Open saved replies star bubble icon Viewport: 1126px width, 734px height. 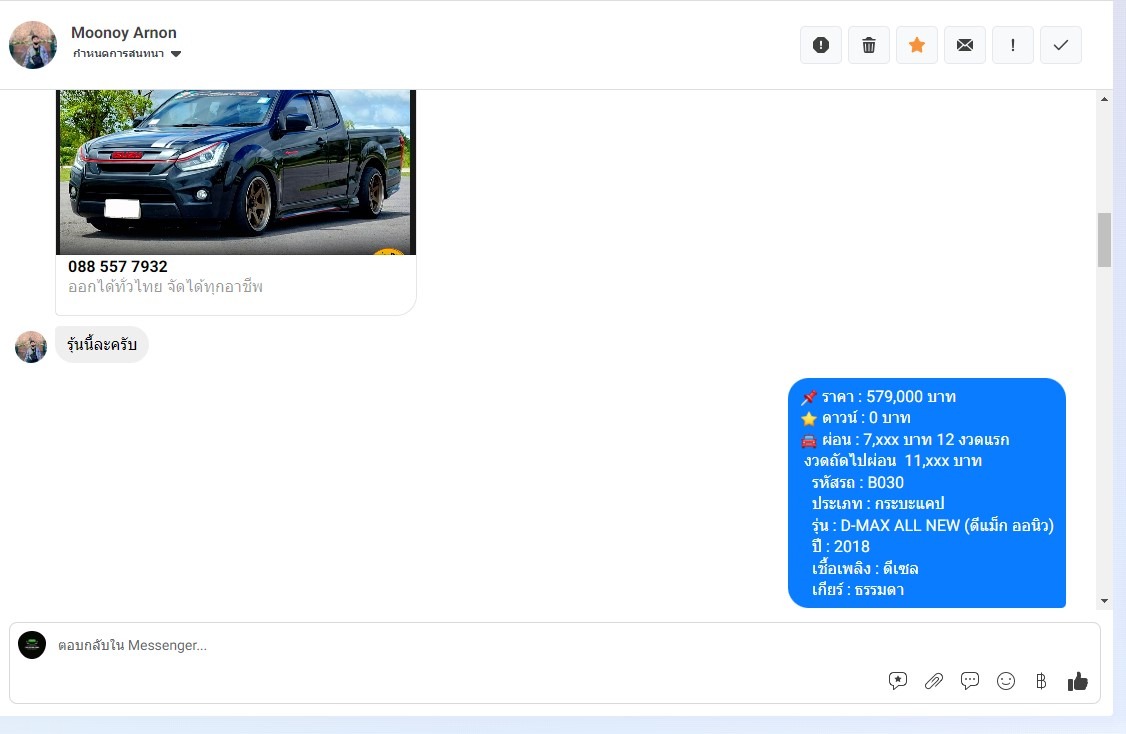pos(898,681)
